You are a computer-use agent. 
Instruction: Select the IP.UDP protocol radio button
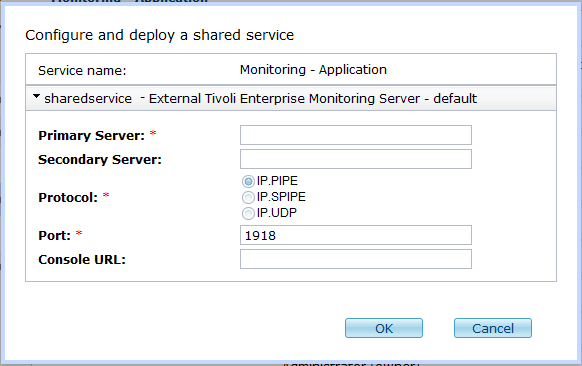click(248, 213)
